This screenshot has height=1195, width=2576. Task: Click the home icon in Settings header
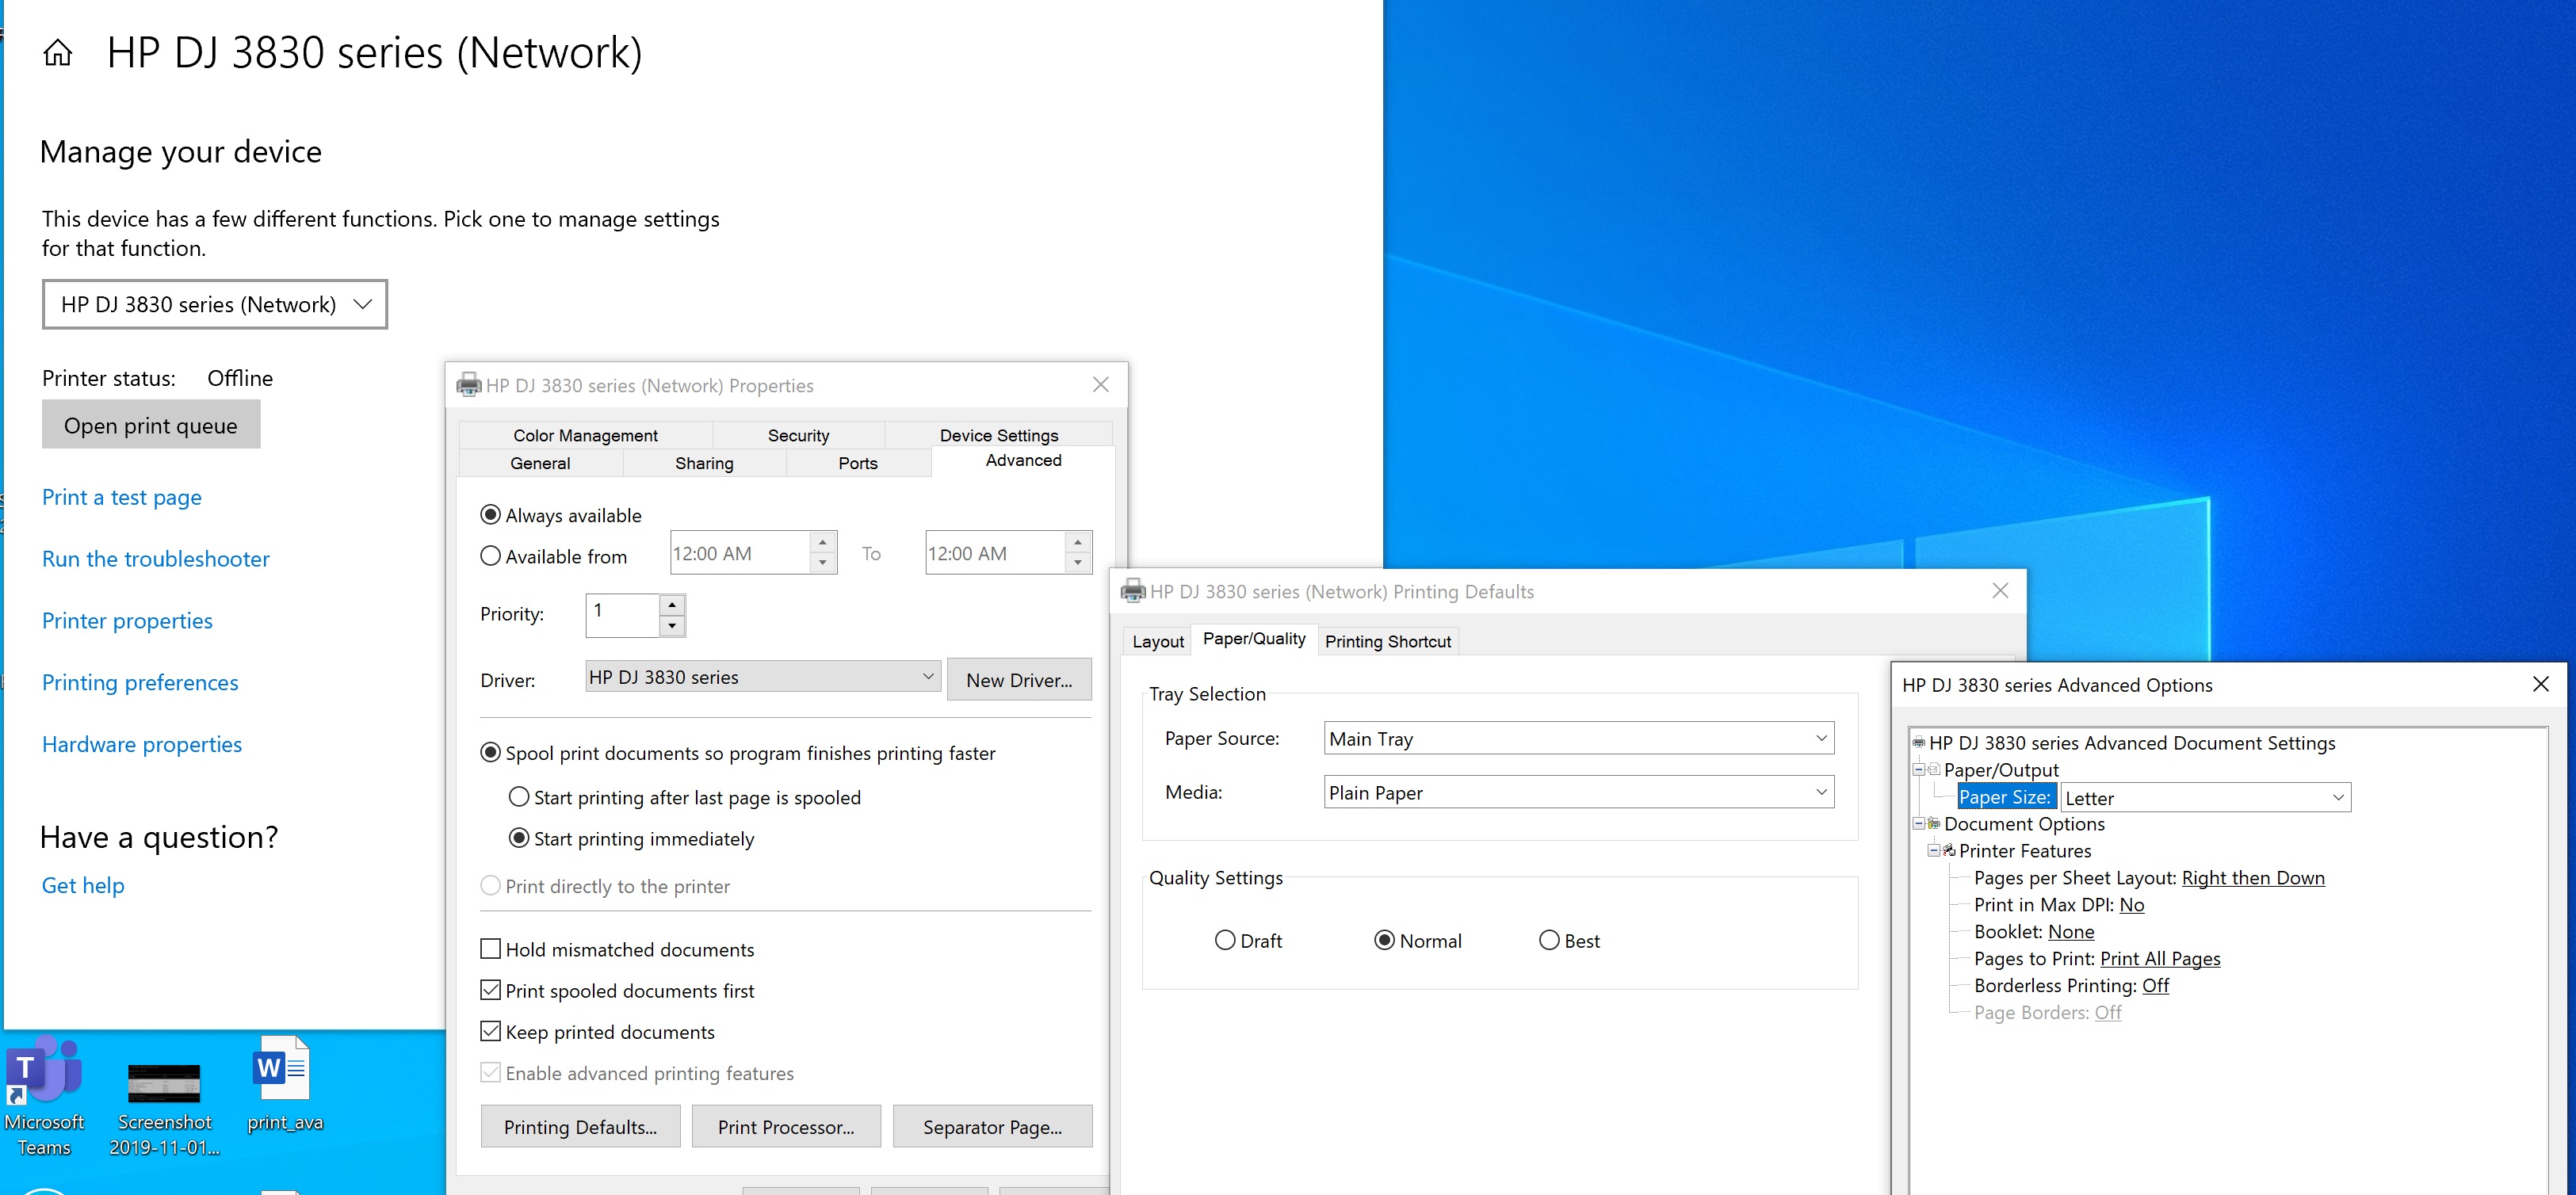(x=58, y=53)
